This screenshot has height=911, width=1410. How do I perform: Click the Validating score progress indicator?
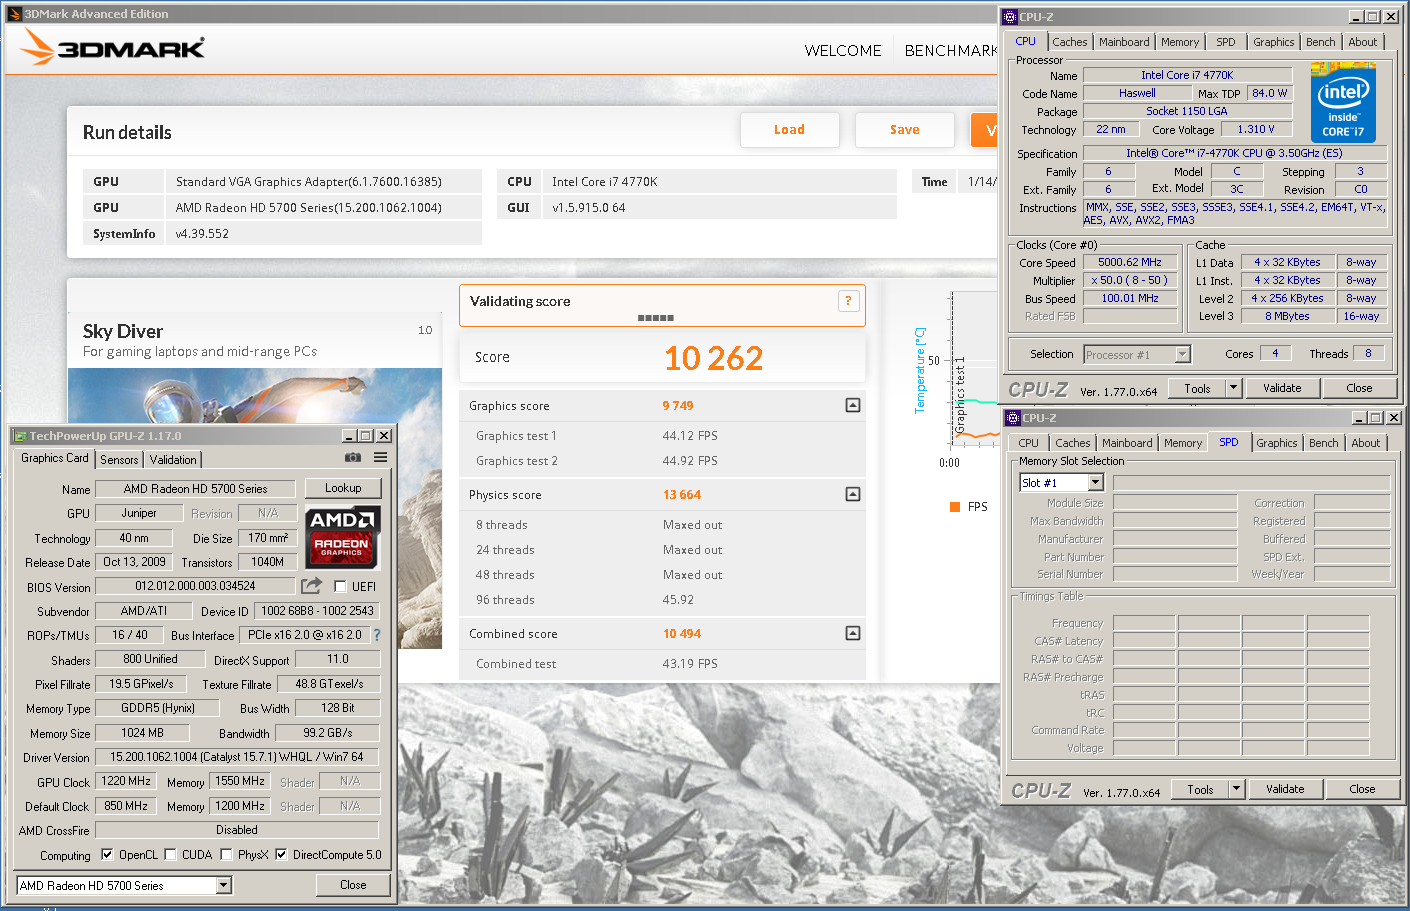656,318
